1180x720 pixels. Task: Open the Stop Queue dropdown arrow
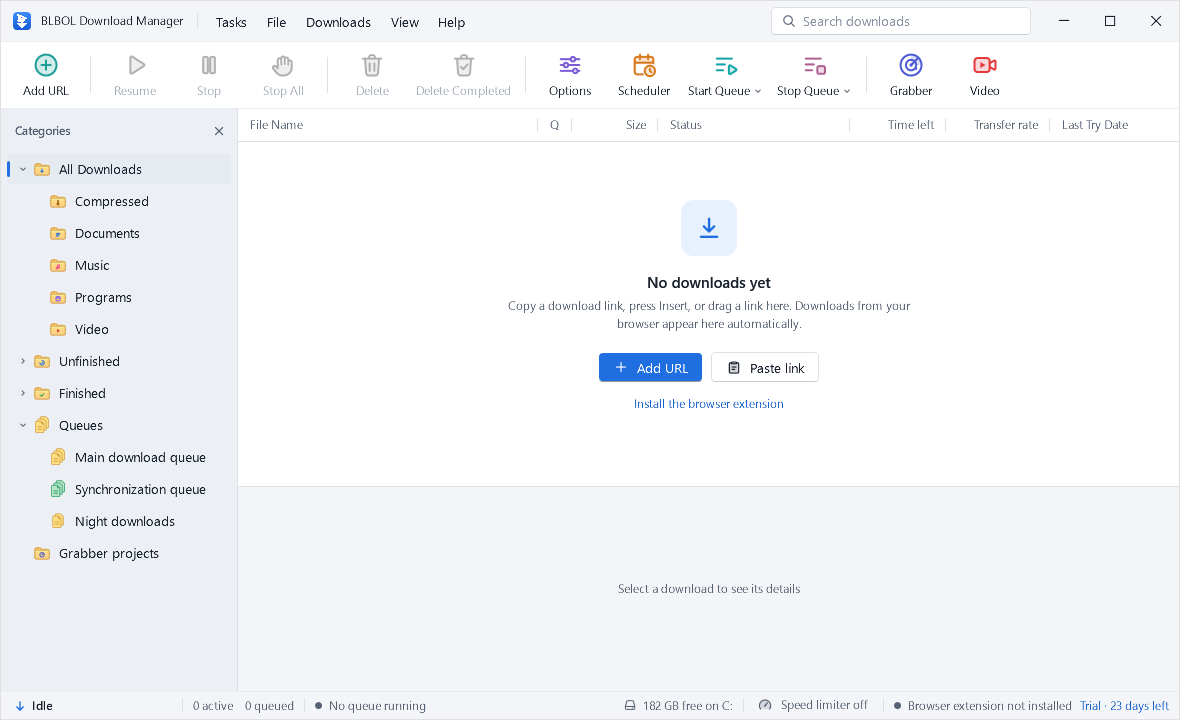coord(847,91)
